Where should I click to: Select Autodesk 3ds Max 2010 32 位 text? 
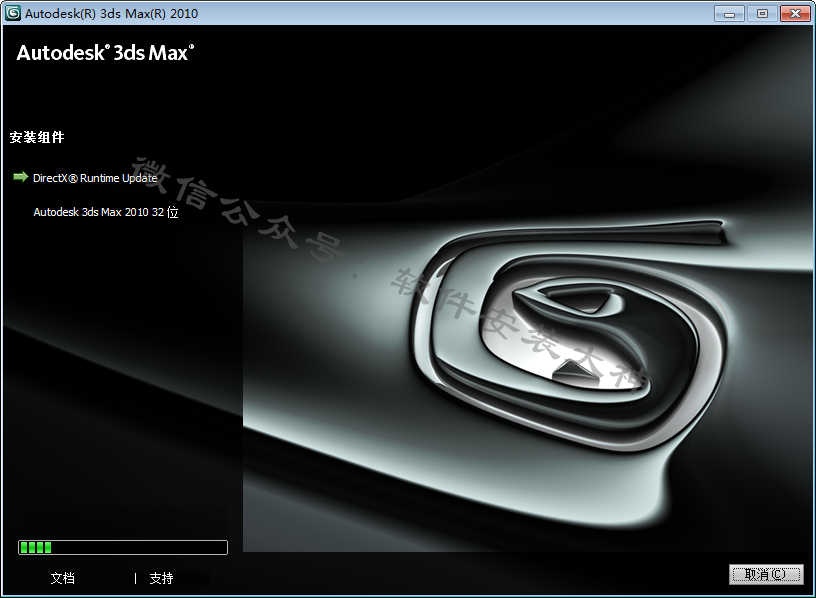(x=106, y=212)
